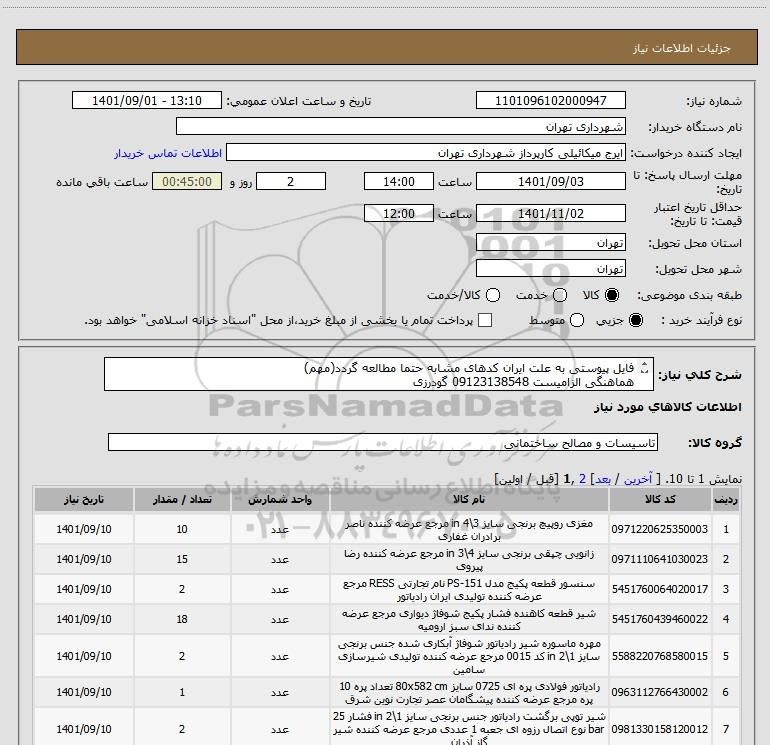The height and width of the screenshot is (745, 770).
Task: Go to the آخرین page link
Action: point(637,479)
